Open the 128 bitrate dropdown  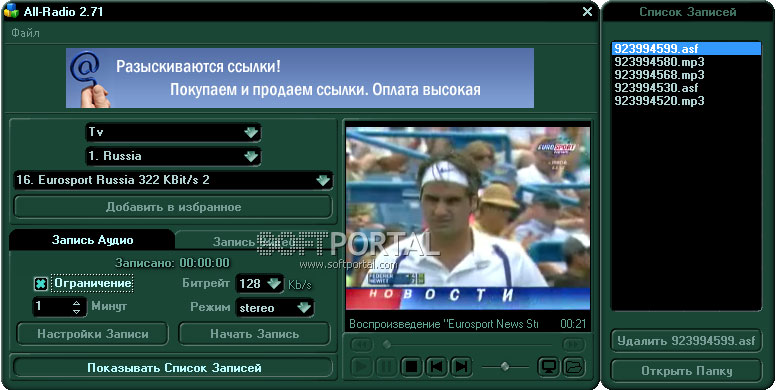point(260,284)
